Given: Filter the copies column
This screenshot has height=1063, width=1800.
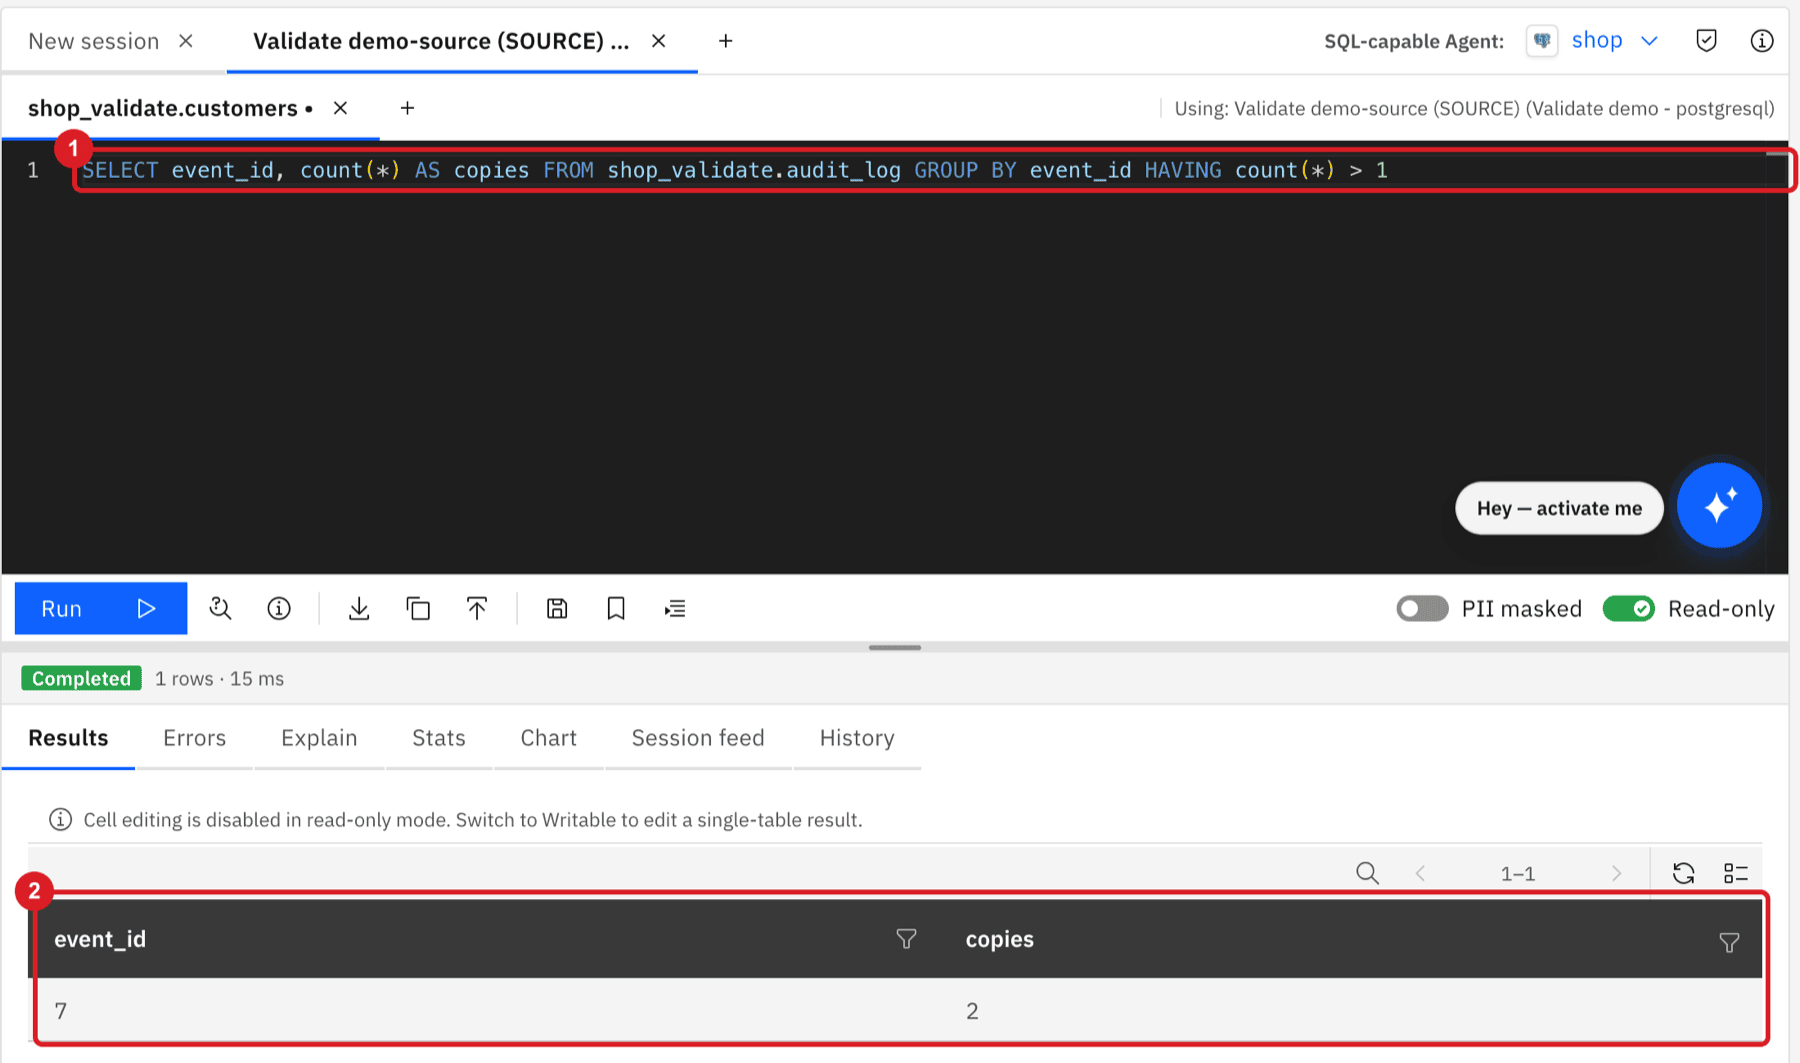Looking at the screenshot, I should [1729, 942].
